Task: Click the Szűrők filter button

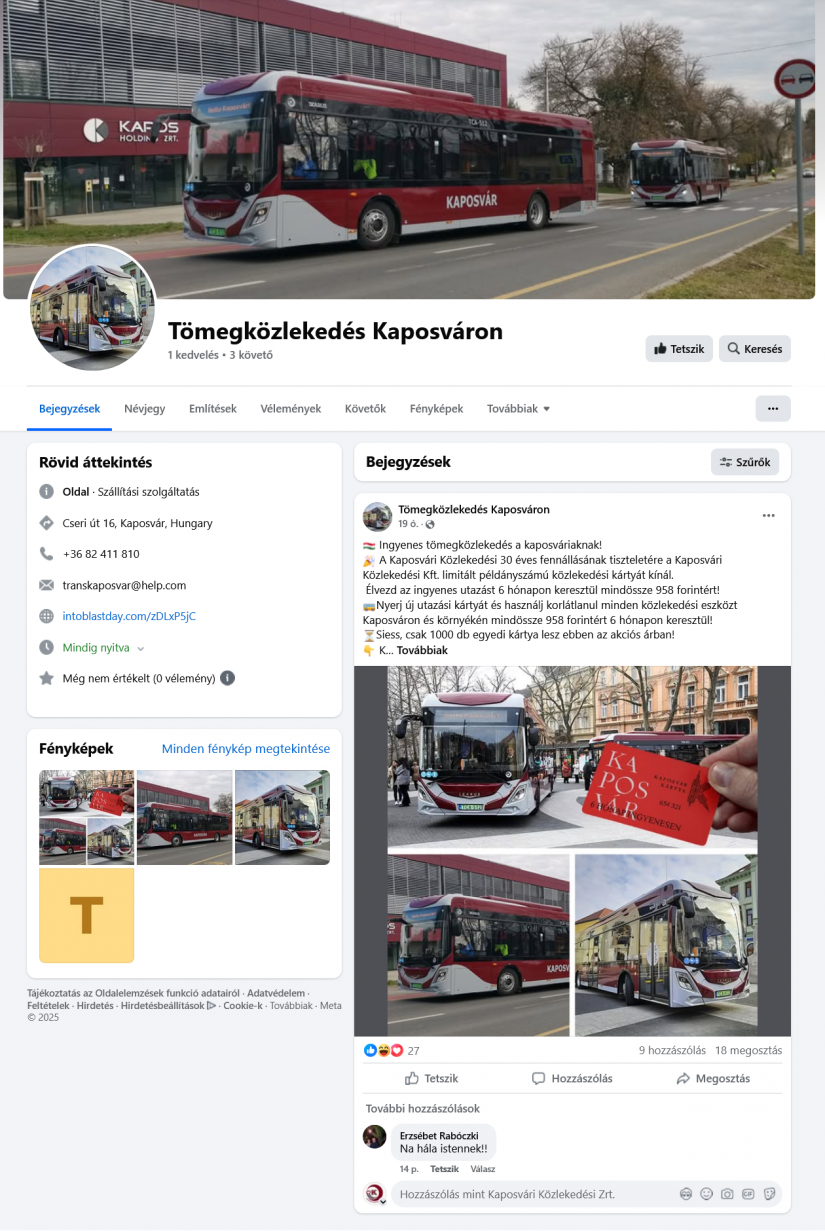Action: [745, 462]
